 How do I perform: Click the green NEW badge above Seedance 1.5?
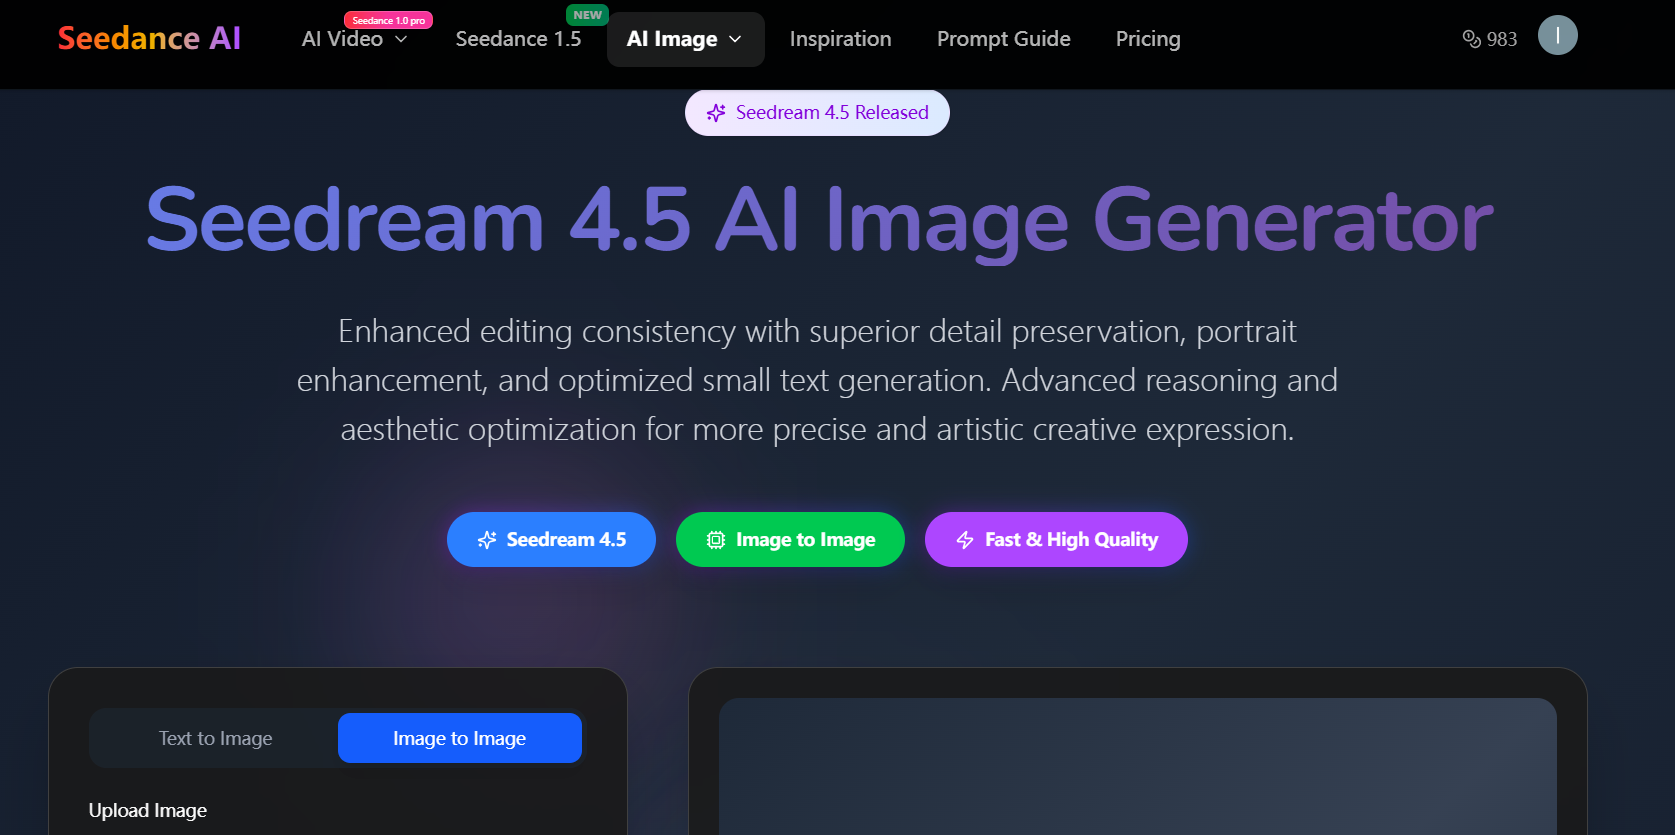pos(587,15)
